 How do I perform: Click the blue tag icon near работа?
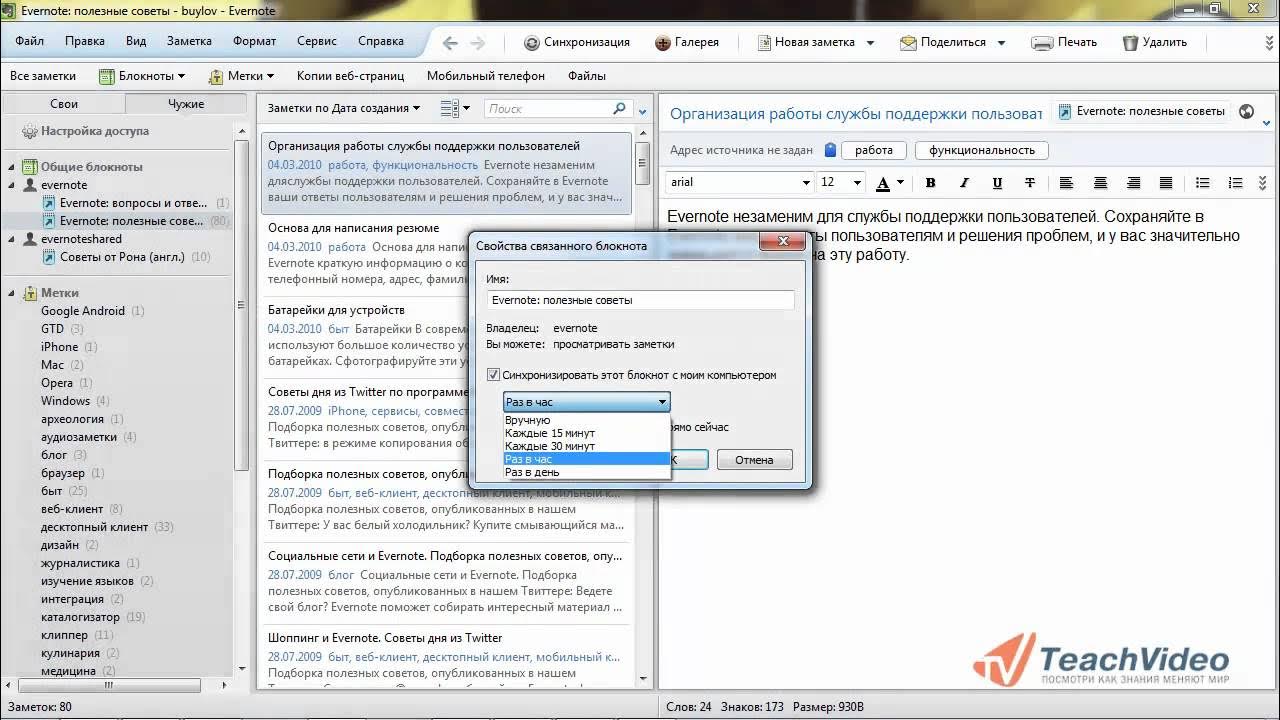pos(830,150)
